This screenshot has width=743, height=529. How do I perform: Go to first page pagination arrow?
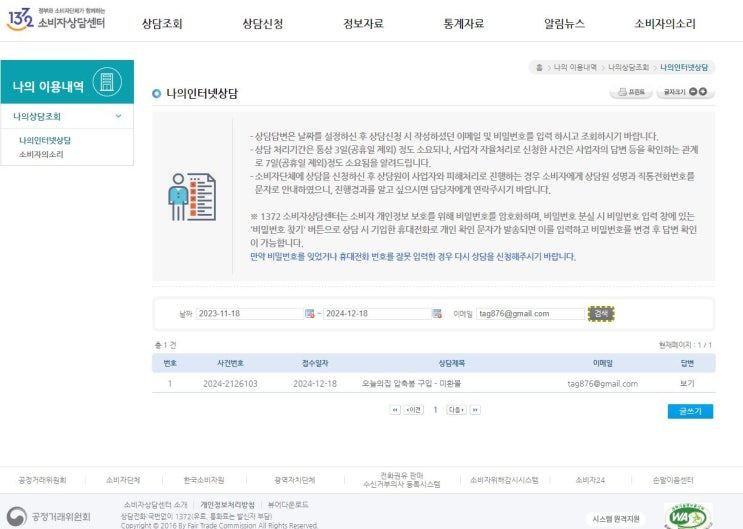[395, 410]
